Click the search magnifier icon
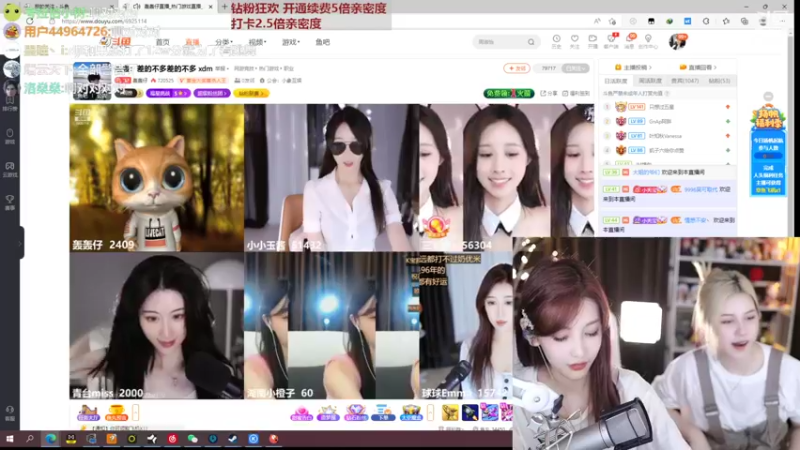 (531, 42)
